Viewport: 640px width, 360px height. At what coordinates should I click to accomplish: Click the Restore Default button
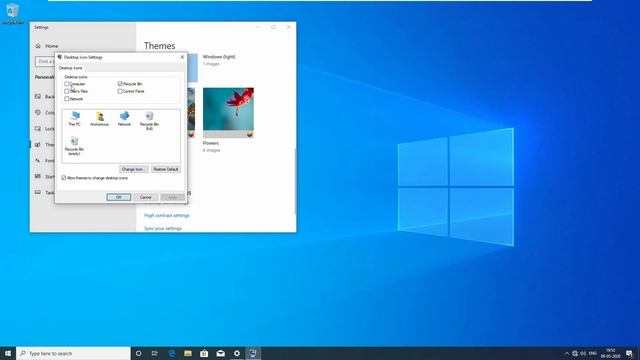(x=165, y=169)
